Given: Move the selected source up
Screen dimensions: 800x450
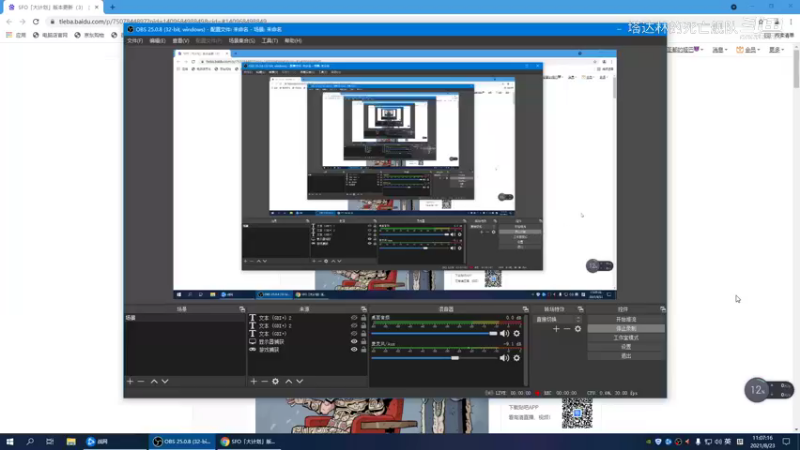Looking at the screenshot, I should point(288,381).
